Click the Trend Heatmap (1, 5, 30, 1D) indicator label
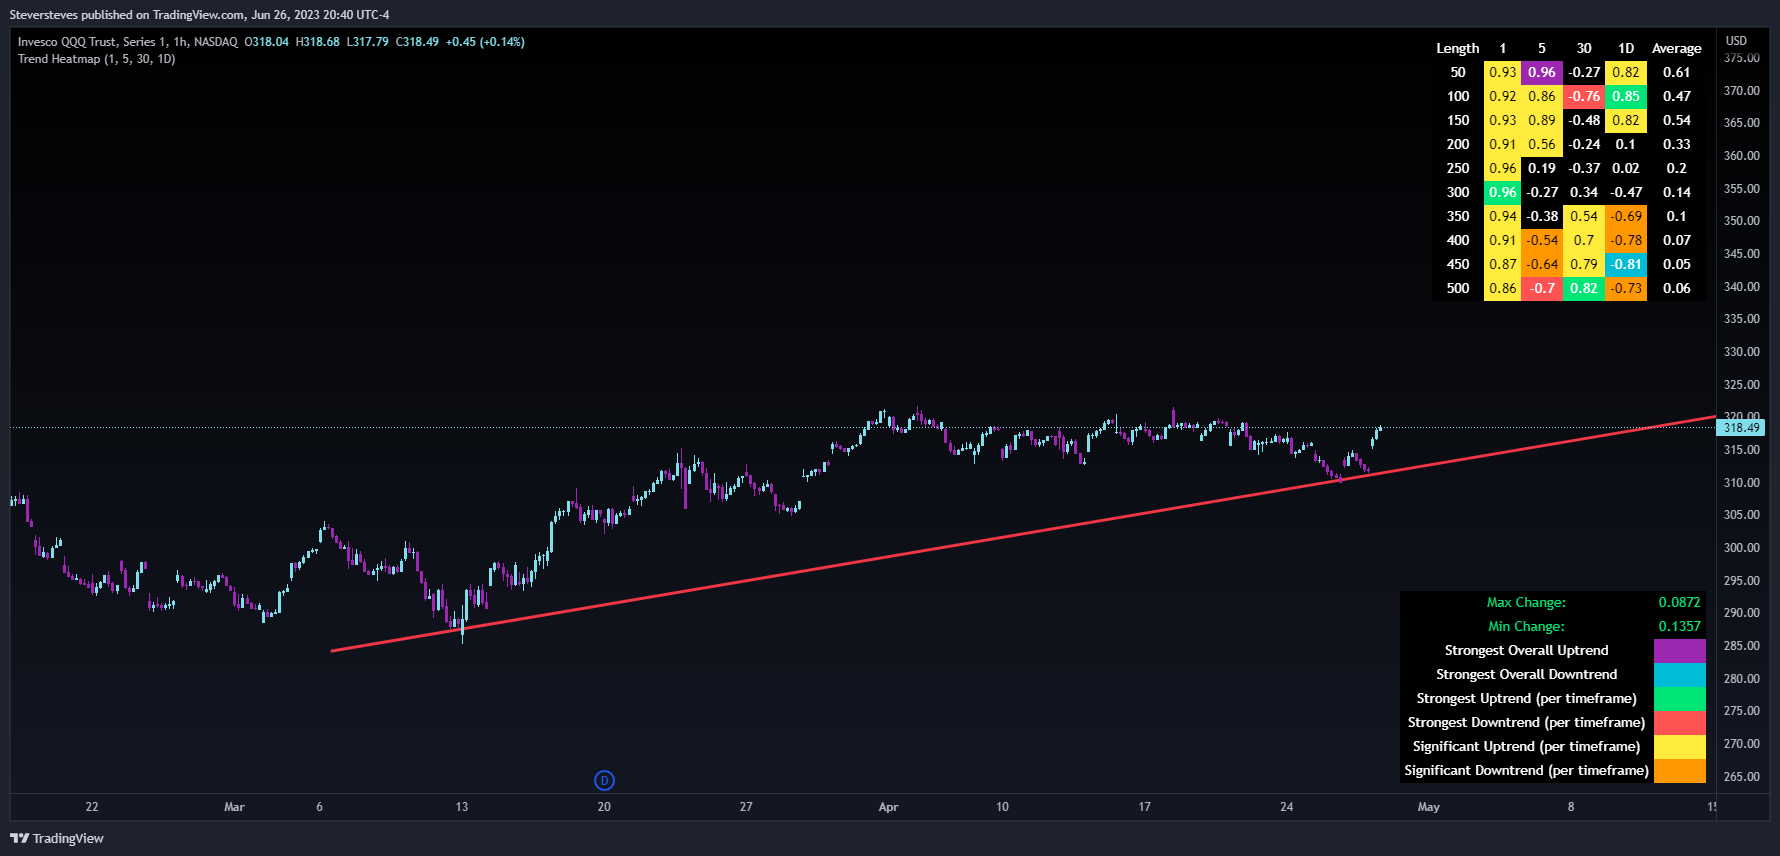Viewport: 1780px width, 856px height. (96, 59)
